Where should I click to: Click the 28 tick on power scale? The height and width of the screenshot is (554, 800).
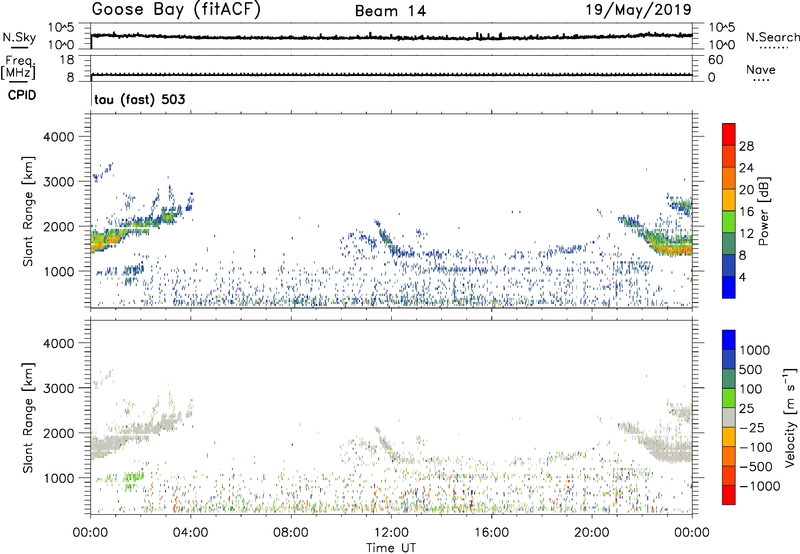[746, 146]
